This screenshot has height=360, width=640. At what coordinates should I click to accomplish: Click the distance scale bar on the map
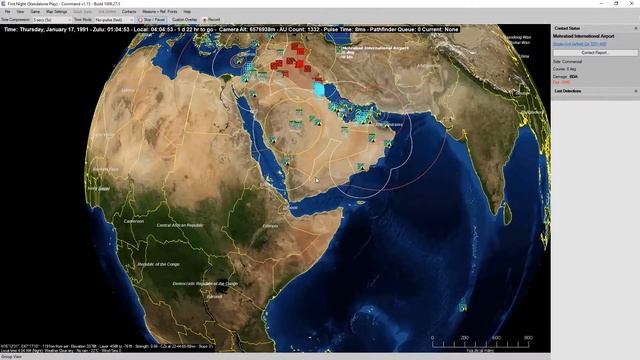click(x=482, y=343)
